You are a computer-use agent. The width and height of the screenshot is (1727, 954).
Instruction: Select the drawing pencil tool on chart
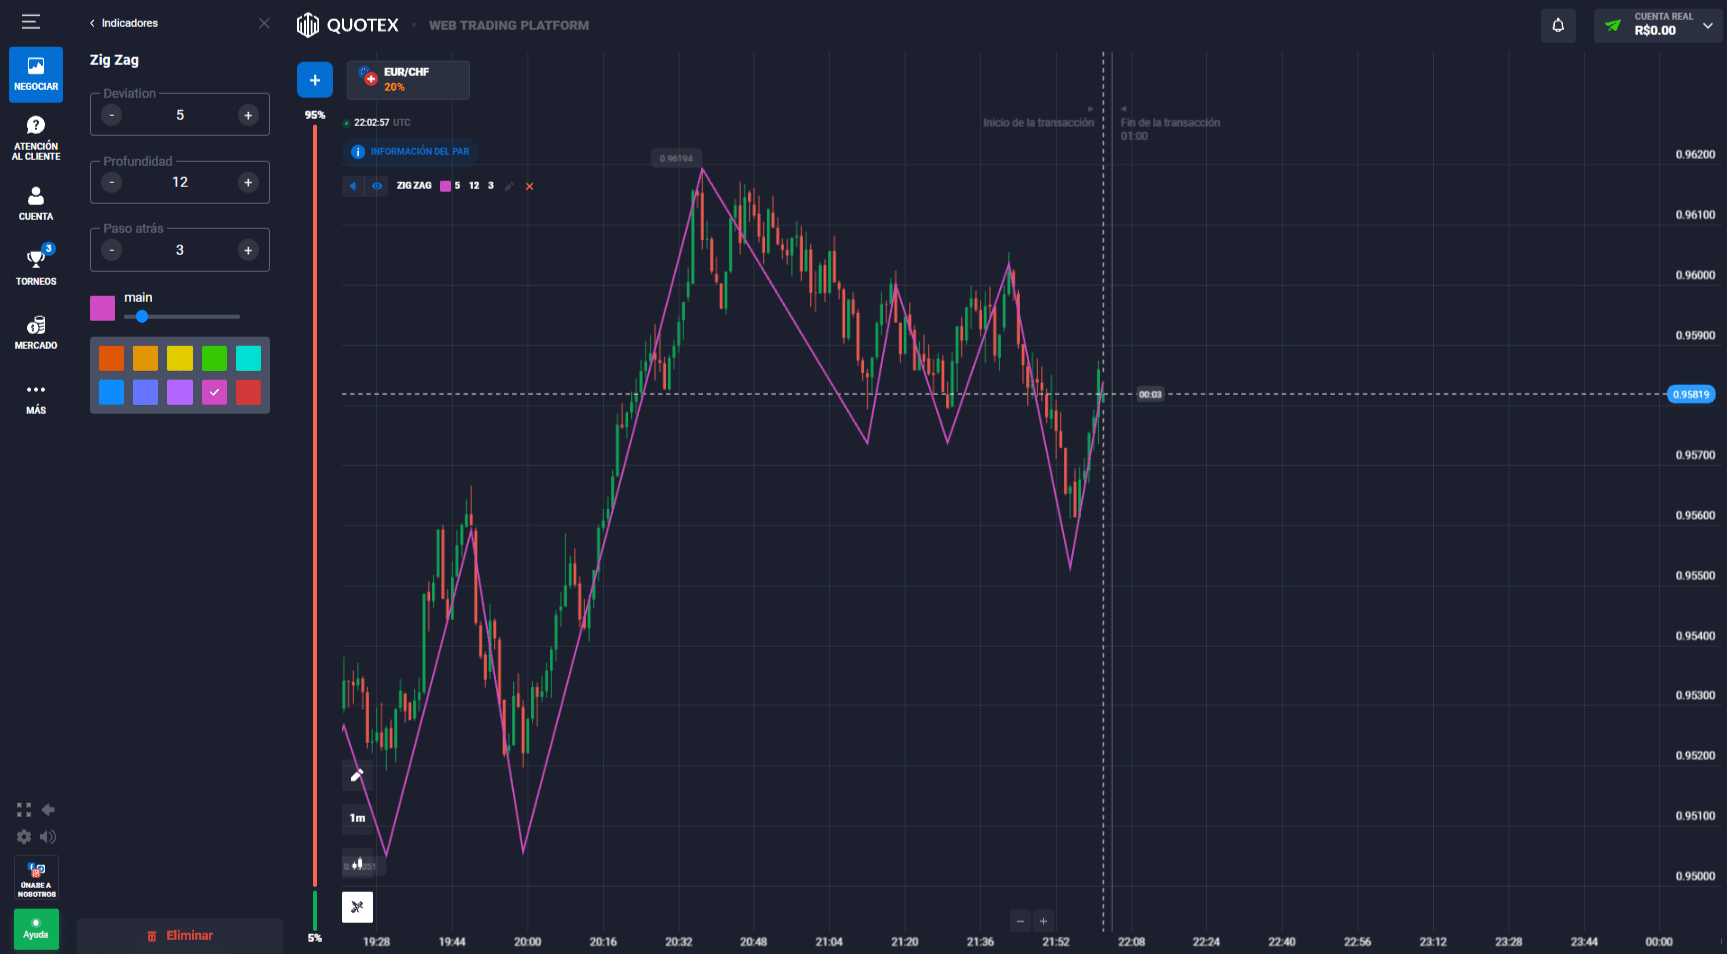point(357,775)
